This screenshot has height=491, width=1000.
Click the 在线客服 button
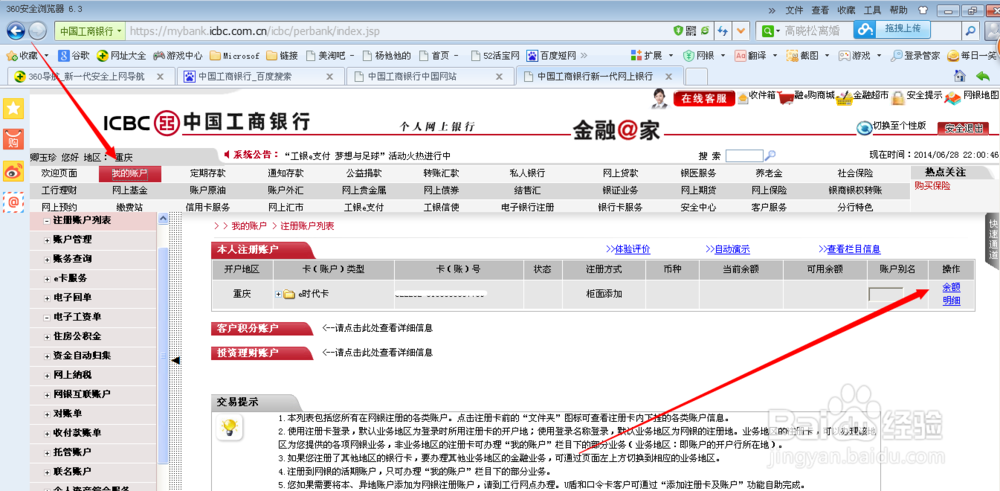pyautogui.click(x=703, y=98)
